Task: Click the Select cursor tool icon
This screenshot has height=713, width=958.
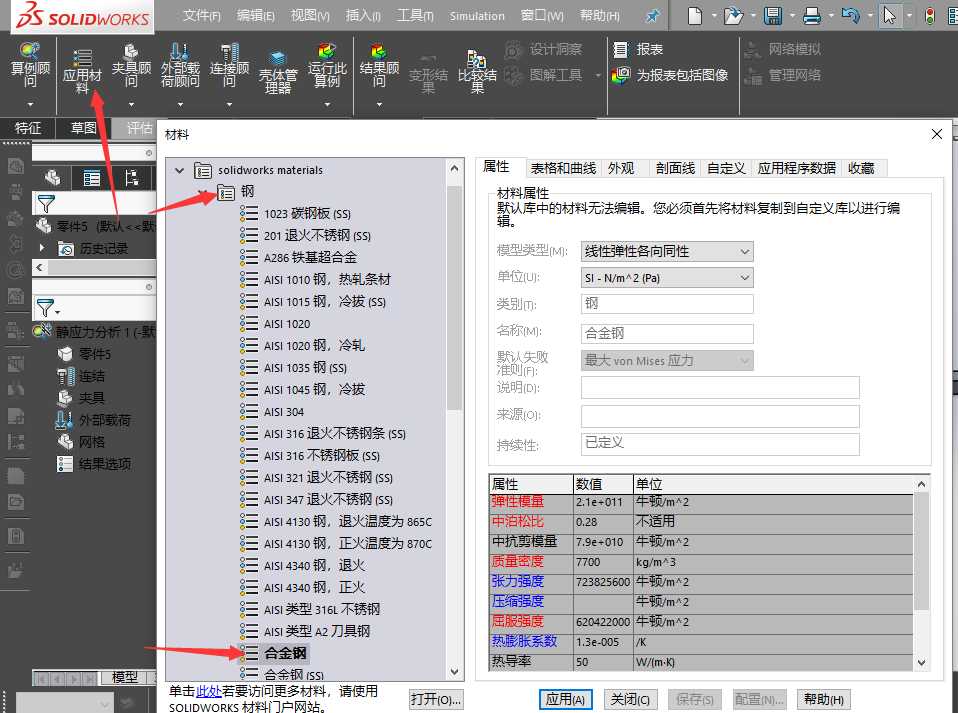Action: pyautogui.click(x=889, y=15)
